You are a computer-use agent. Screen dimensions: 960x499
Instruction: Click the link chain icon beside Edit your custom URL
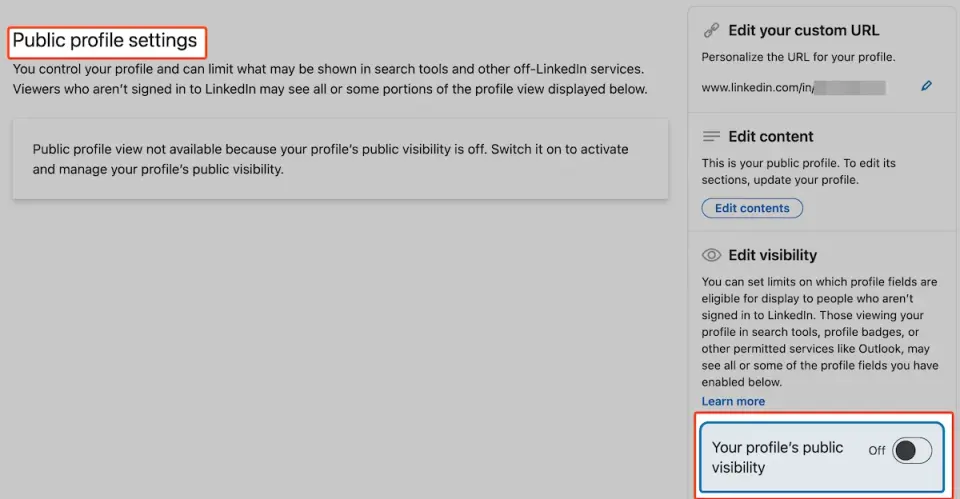(711, 30)
